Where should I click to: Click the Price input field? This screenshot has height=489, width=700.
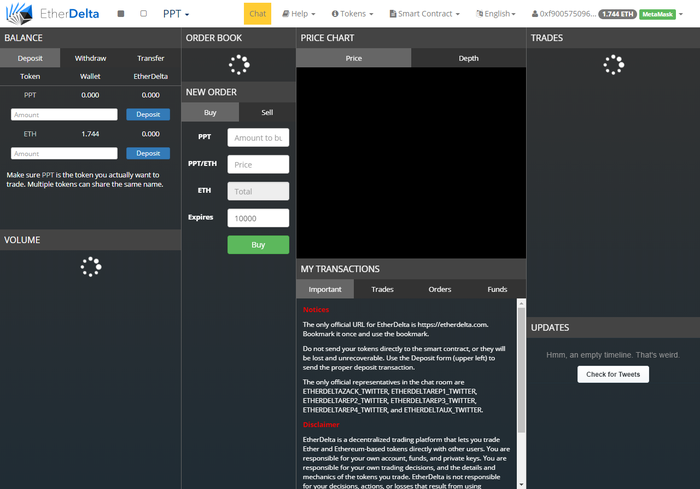click(258, 164)
